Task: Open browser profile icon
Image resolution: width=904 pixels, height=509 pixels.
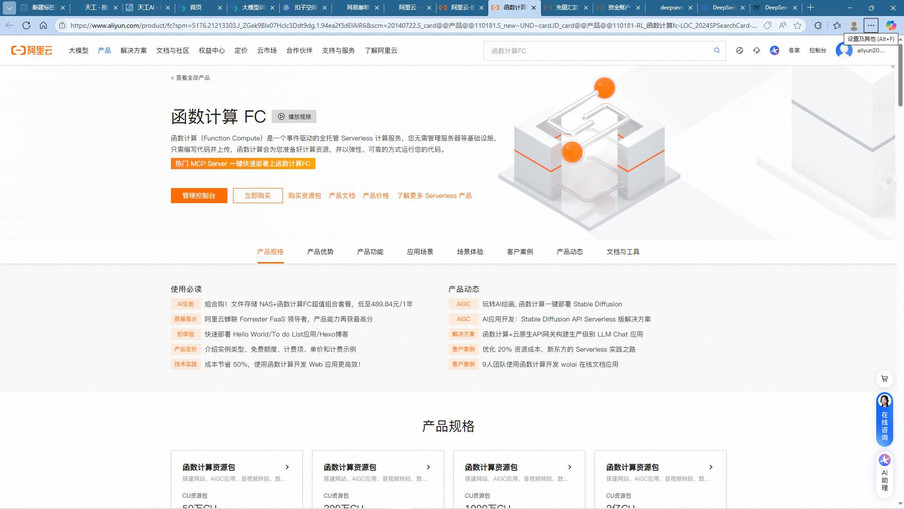Action: [854, 25]
